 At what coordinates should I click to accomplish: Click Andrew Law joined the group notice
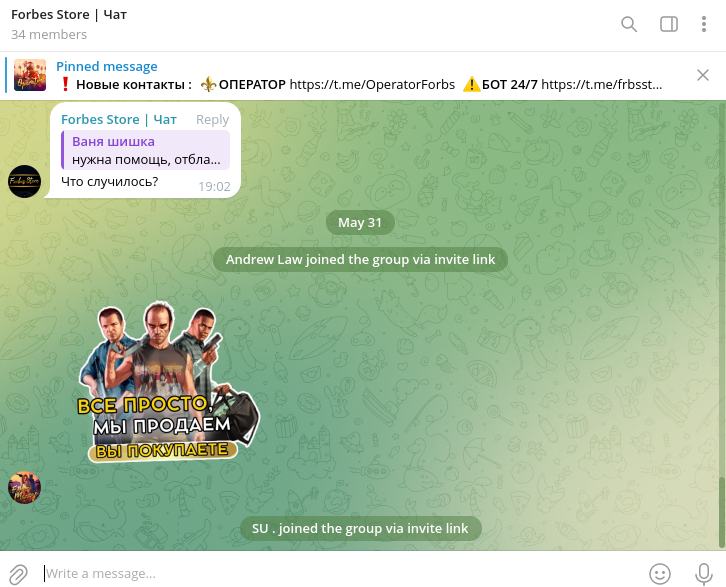click(360, 260)
